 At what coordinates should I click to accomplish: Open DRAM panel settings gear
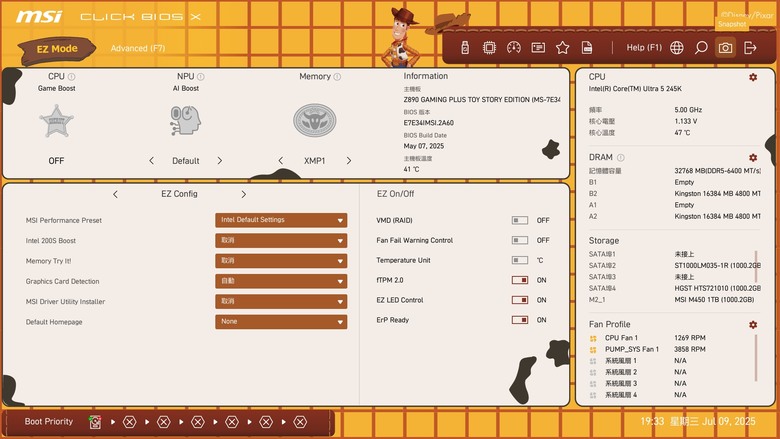pos(753,158)
